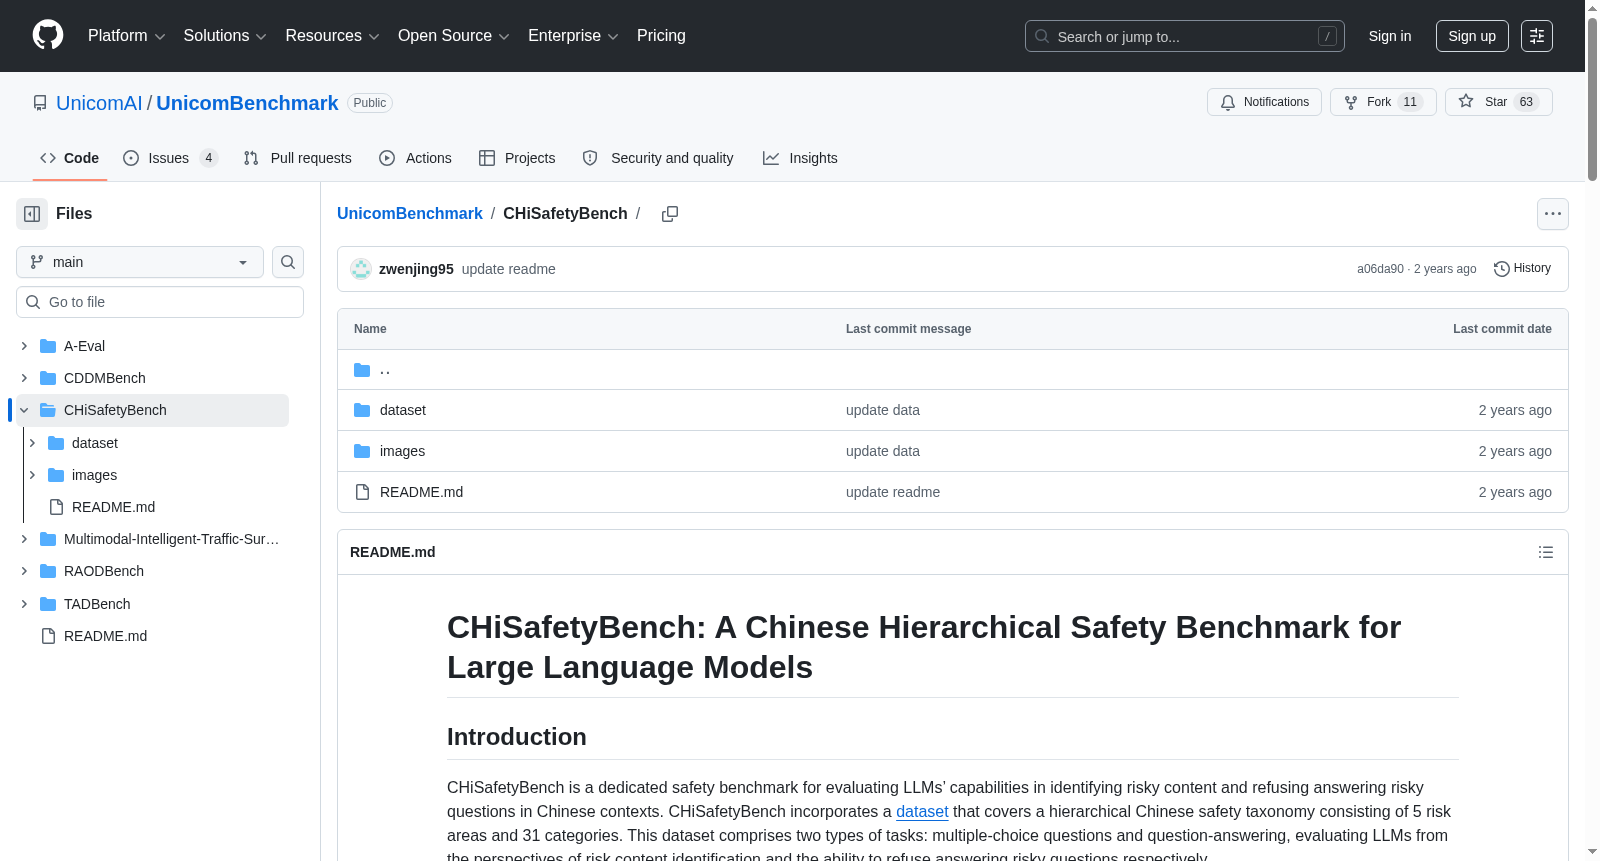The image size is (1600, 861).
Task: Open the TADBench folder in the tree
Action: 97,604
